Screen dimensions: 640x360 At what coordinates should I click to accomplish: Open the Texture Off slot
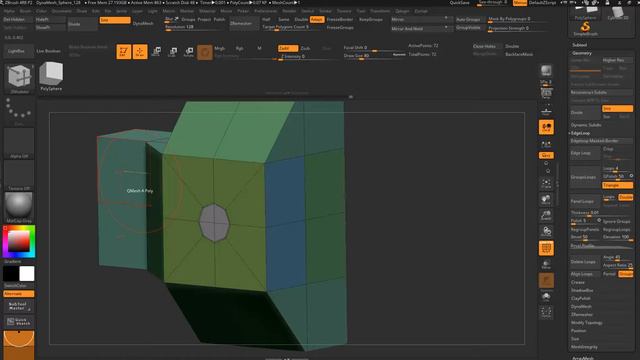coord(19,175)
